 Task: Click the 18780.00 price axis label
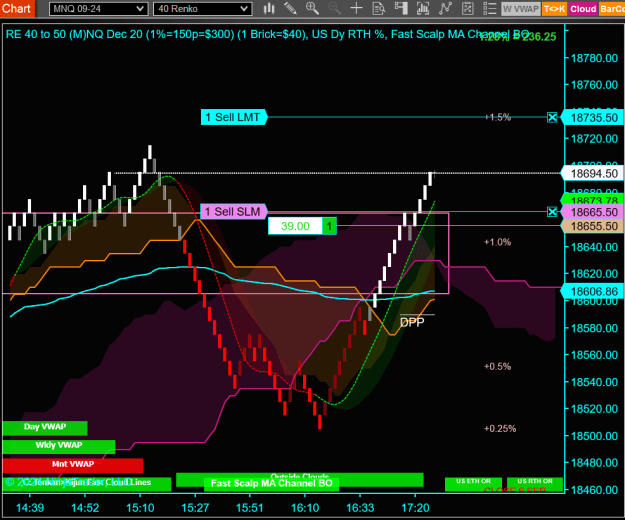point(594,58)
